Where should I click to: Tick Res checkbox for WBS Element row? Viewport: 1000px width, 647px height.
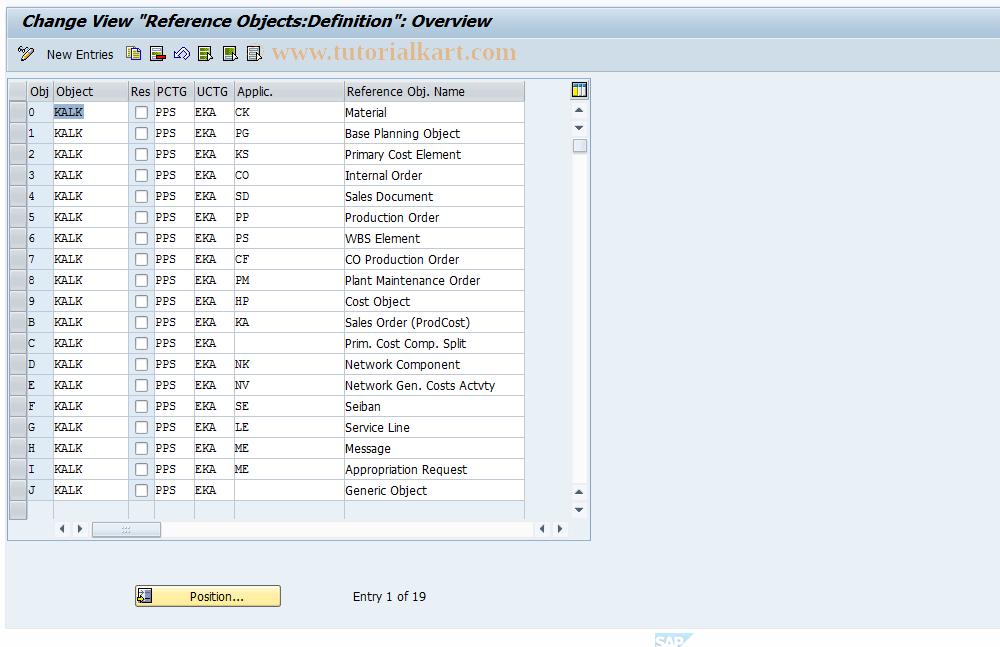pyautogui.click(x=141, y=239)
